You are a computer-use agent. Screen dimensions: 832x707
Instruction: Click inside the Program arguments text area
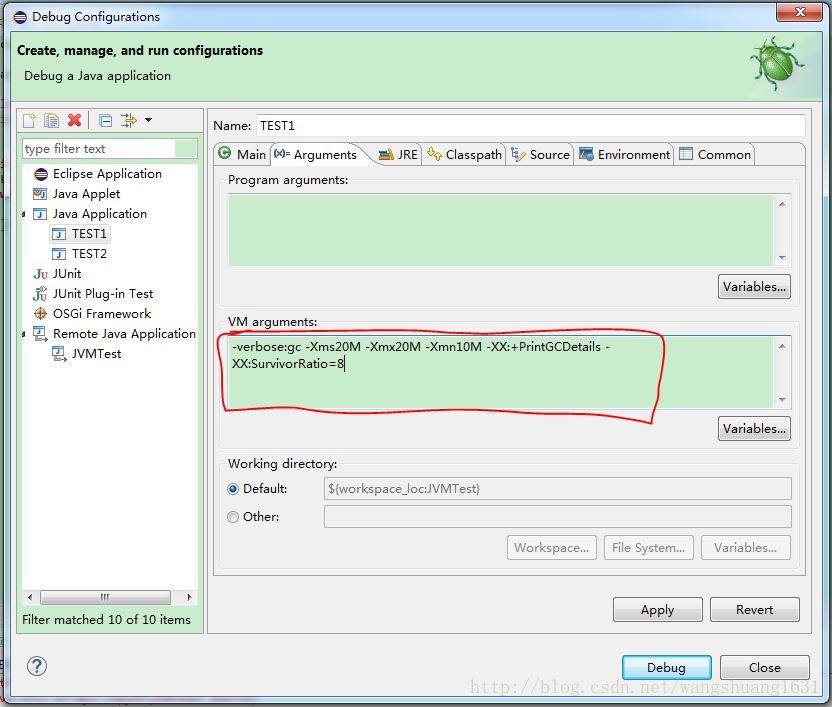(500, 230)
